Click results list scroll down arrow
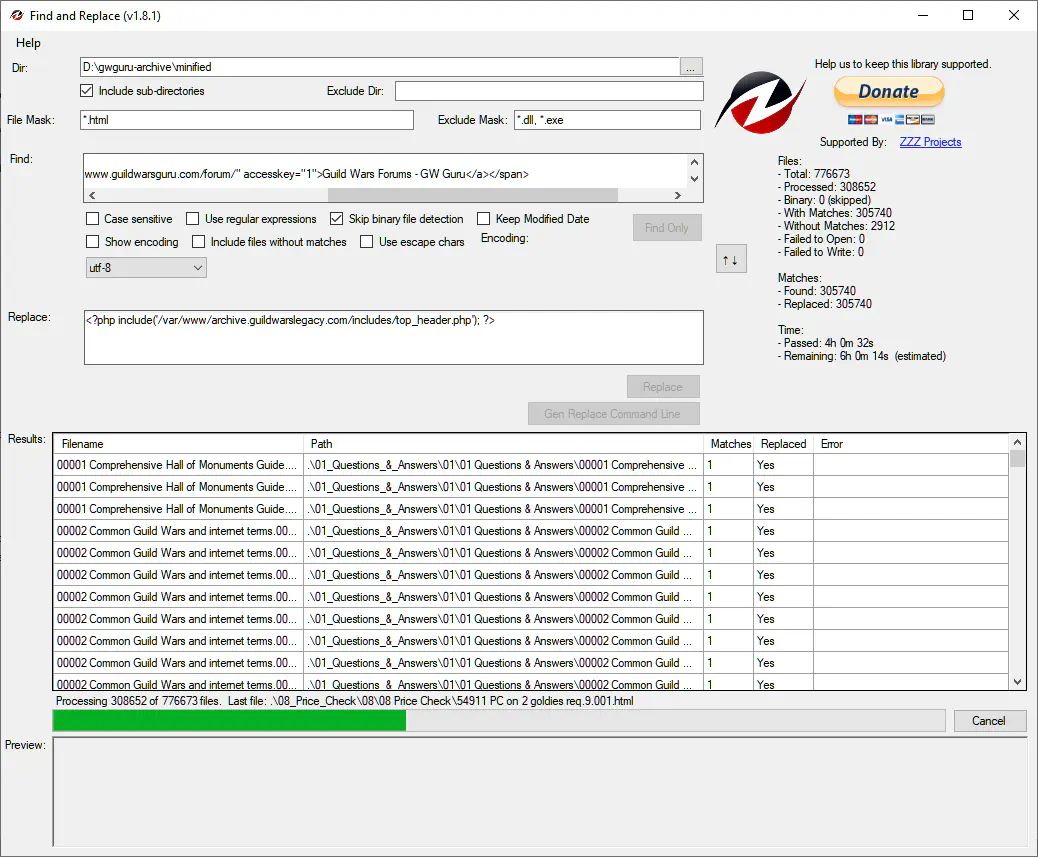Viewport: 1038px width, 857px height. click(1018, 681)
